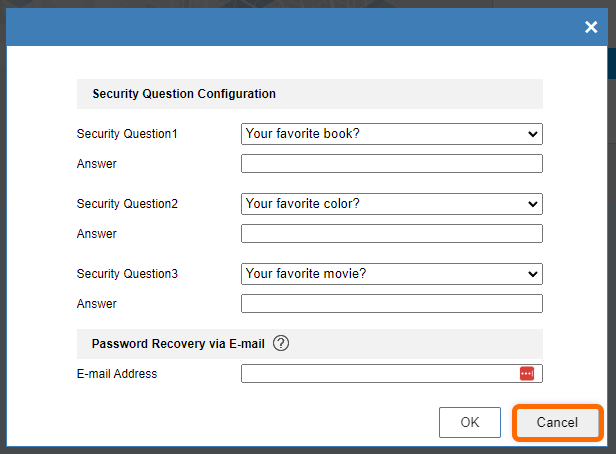Click the Answer label under Security Question1

tap(97, 164)
